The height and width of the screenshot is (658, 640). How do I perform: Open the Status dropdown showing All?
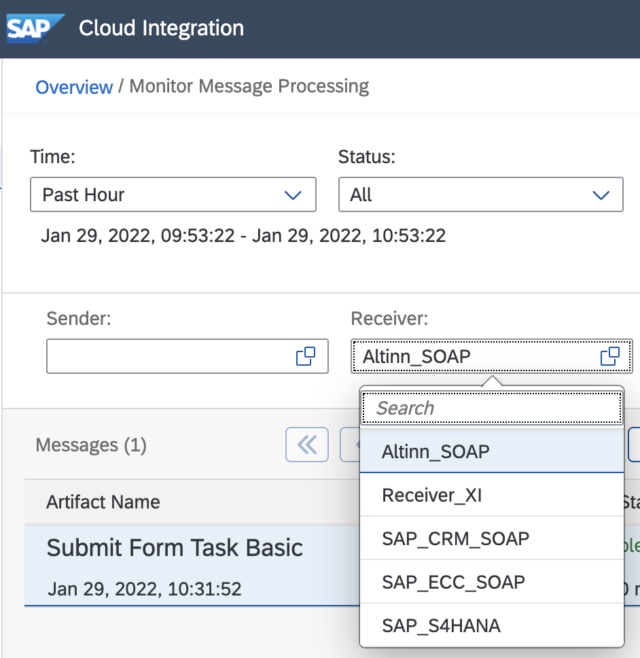click(x=481, y=195)
